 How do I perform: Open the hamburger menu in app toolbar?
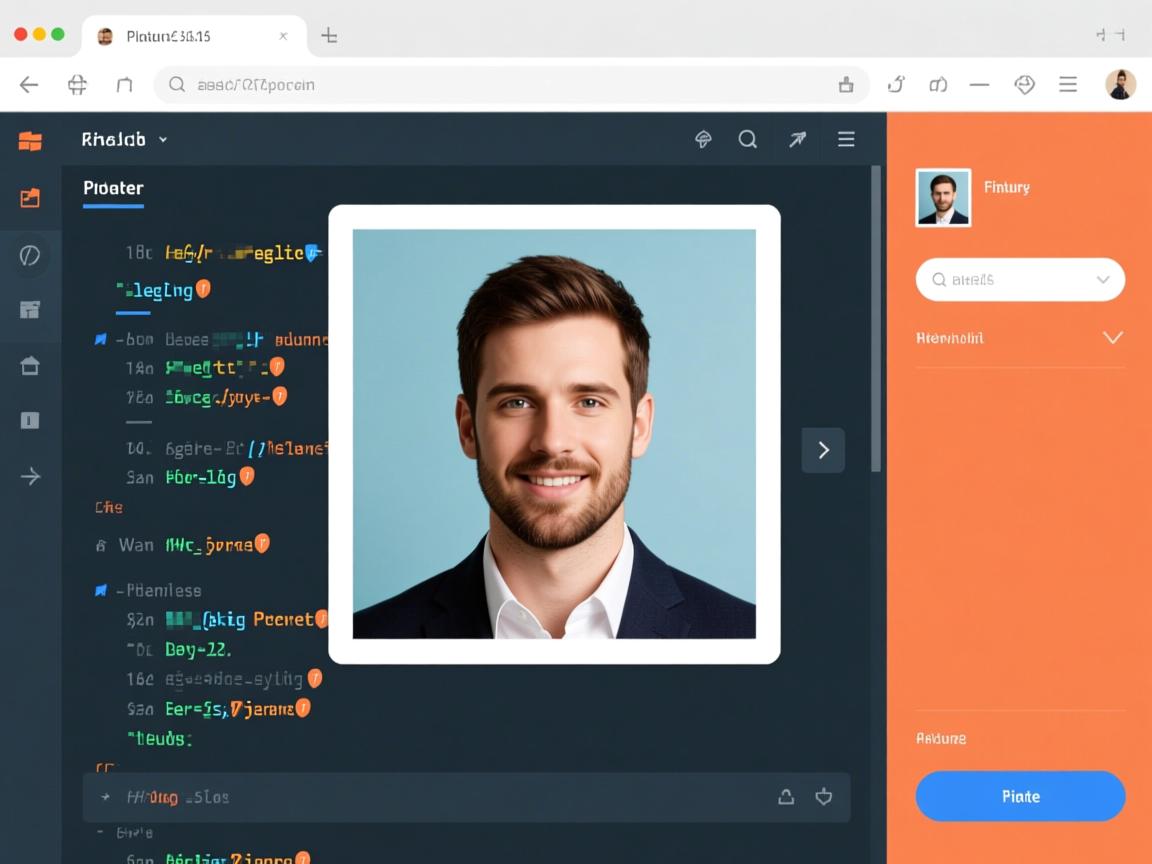[x=846, y=140]
